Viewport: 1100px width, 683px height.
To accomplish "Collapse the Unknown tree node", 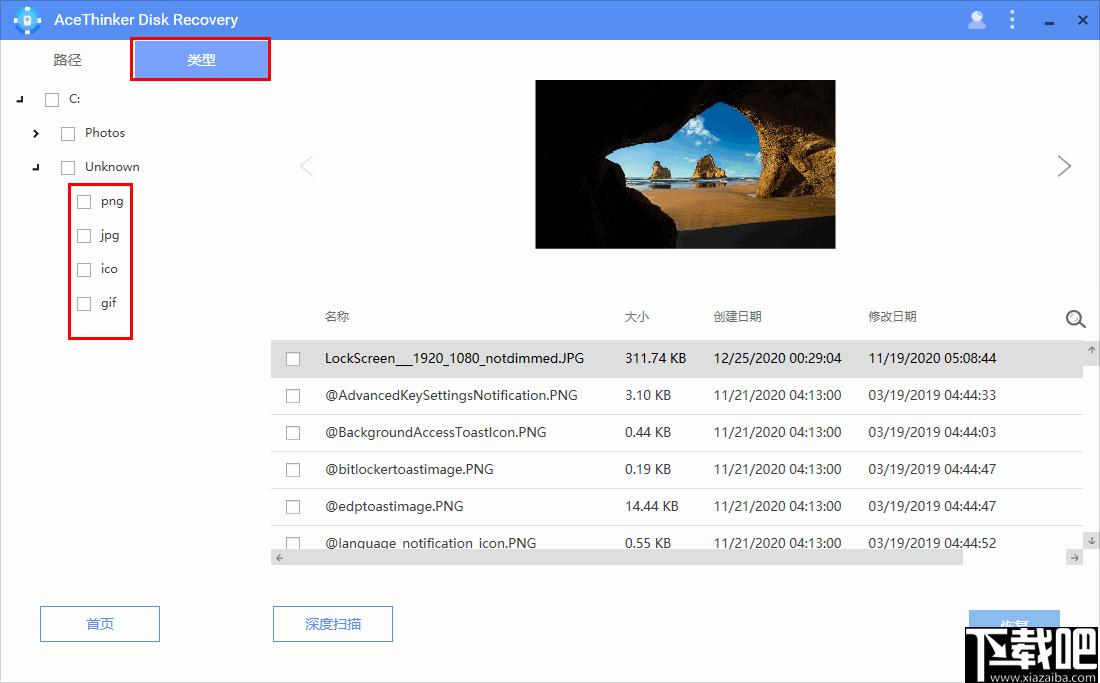I will (x=36, y=168).
